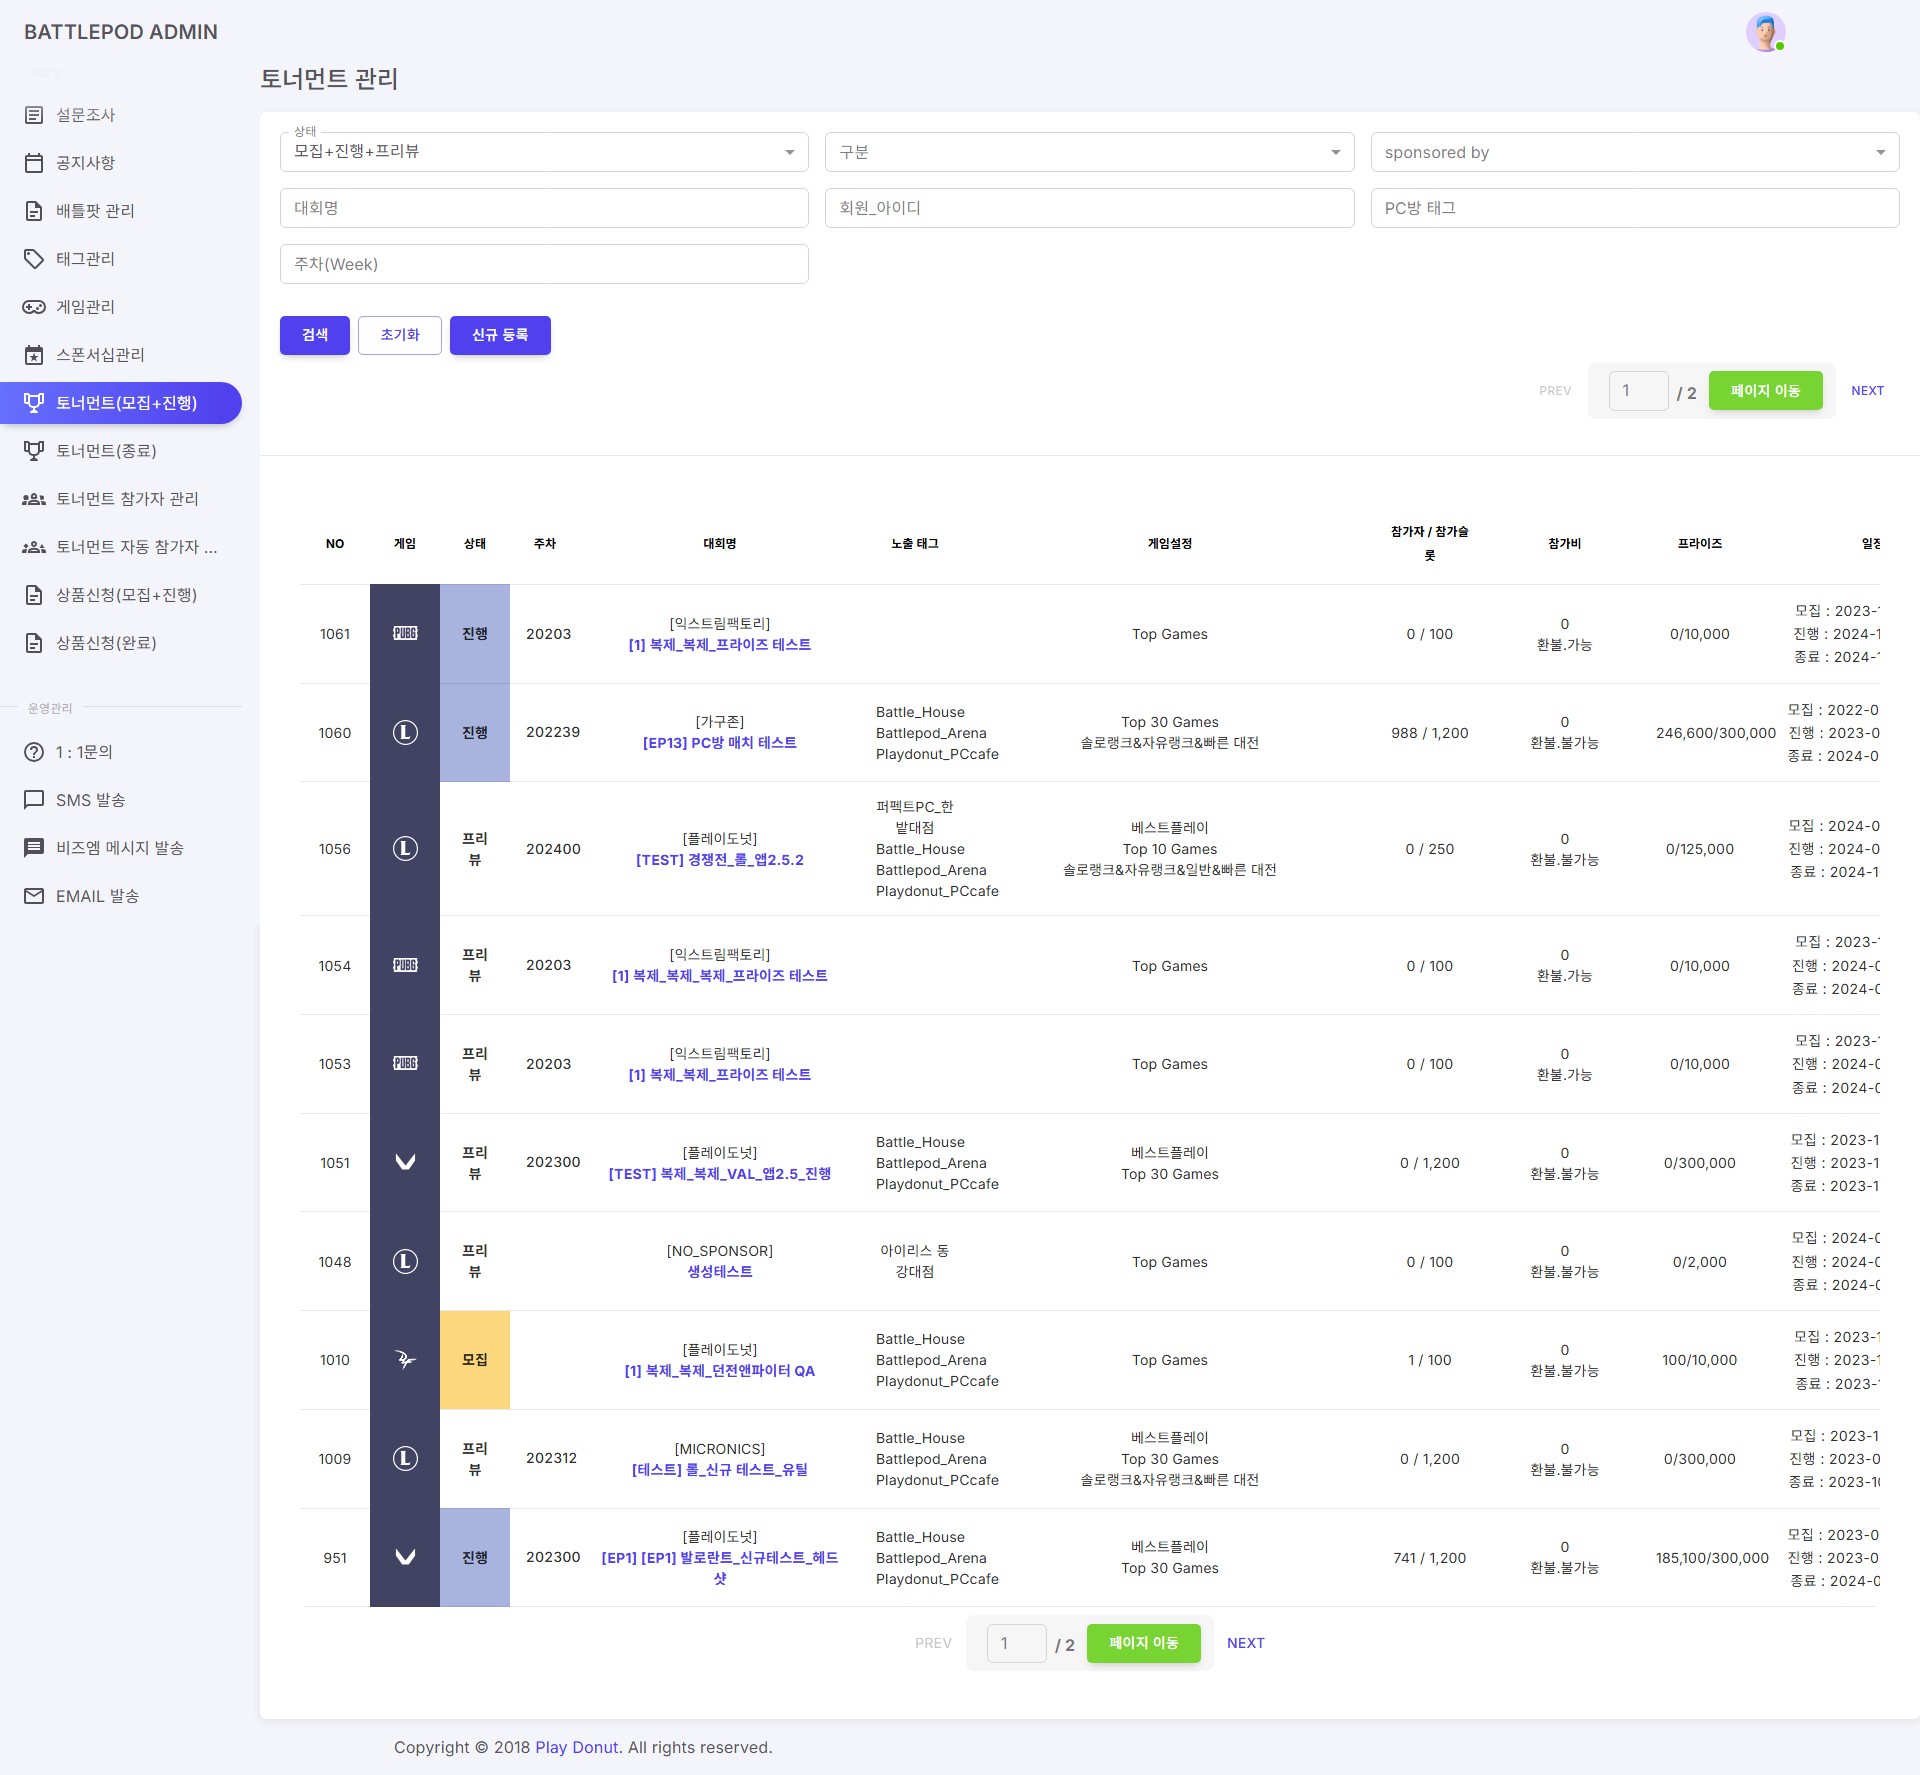Image resolution: width=1920 pixels, height=1775 pixels.
Task: Open game management (게임관리) gamepad icon
Action: point(34,307)
